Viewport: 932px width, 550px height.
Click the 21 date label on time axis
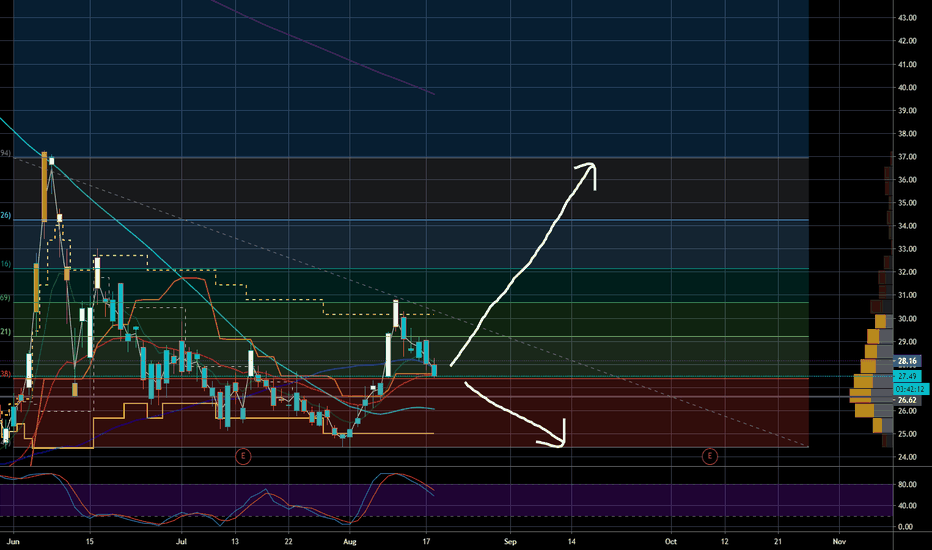778,542
